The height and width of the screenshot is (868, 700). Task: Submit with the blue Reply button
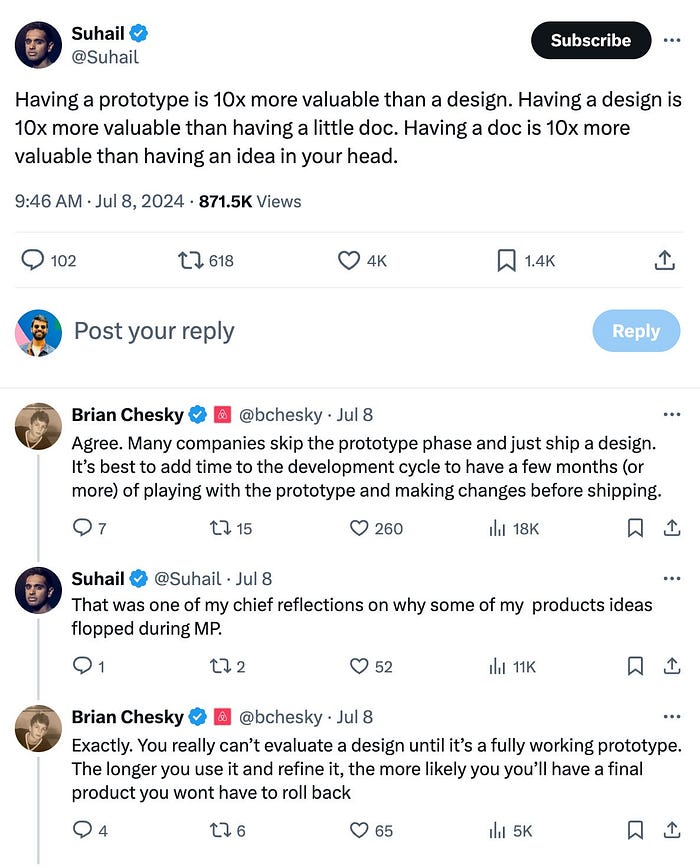pyautogui.click(x=636, y=330)
